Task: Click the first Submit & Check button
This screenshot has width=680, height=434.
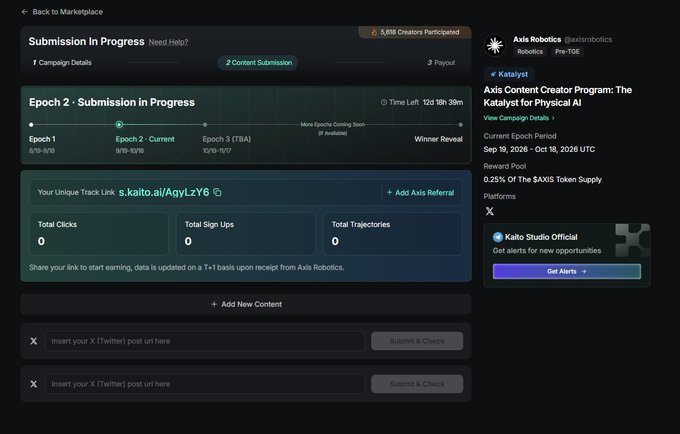Action: tap(417, 341)
